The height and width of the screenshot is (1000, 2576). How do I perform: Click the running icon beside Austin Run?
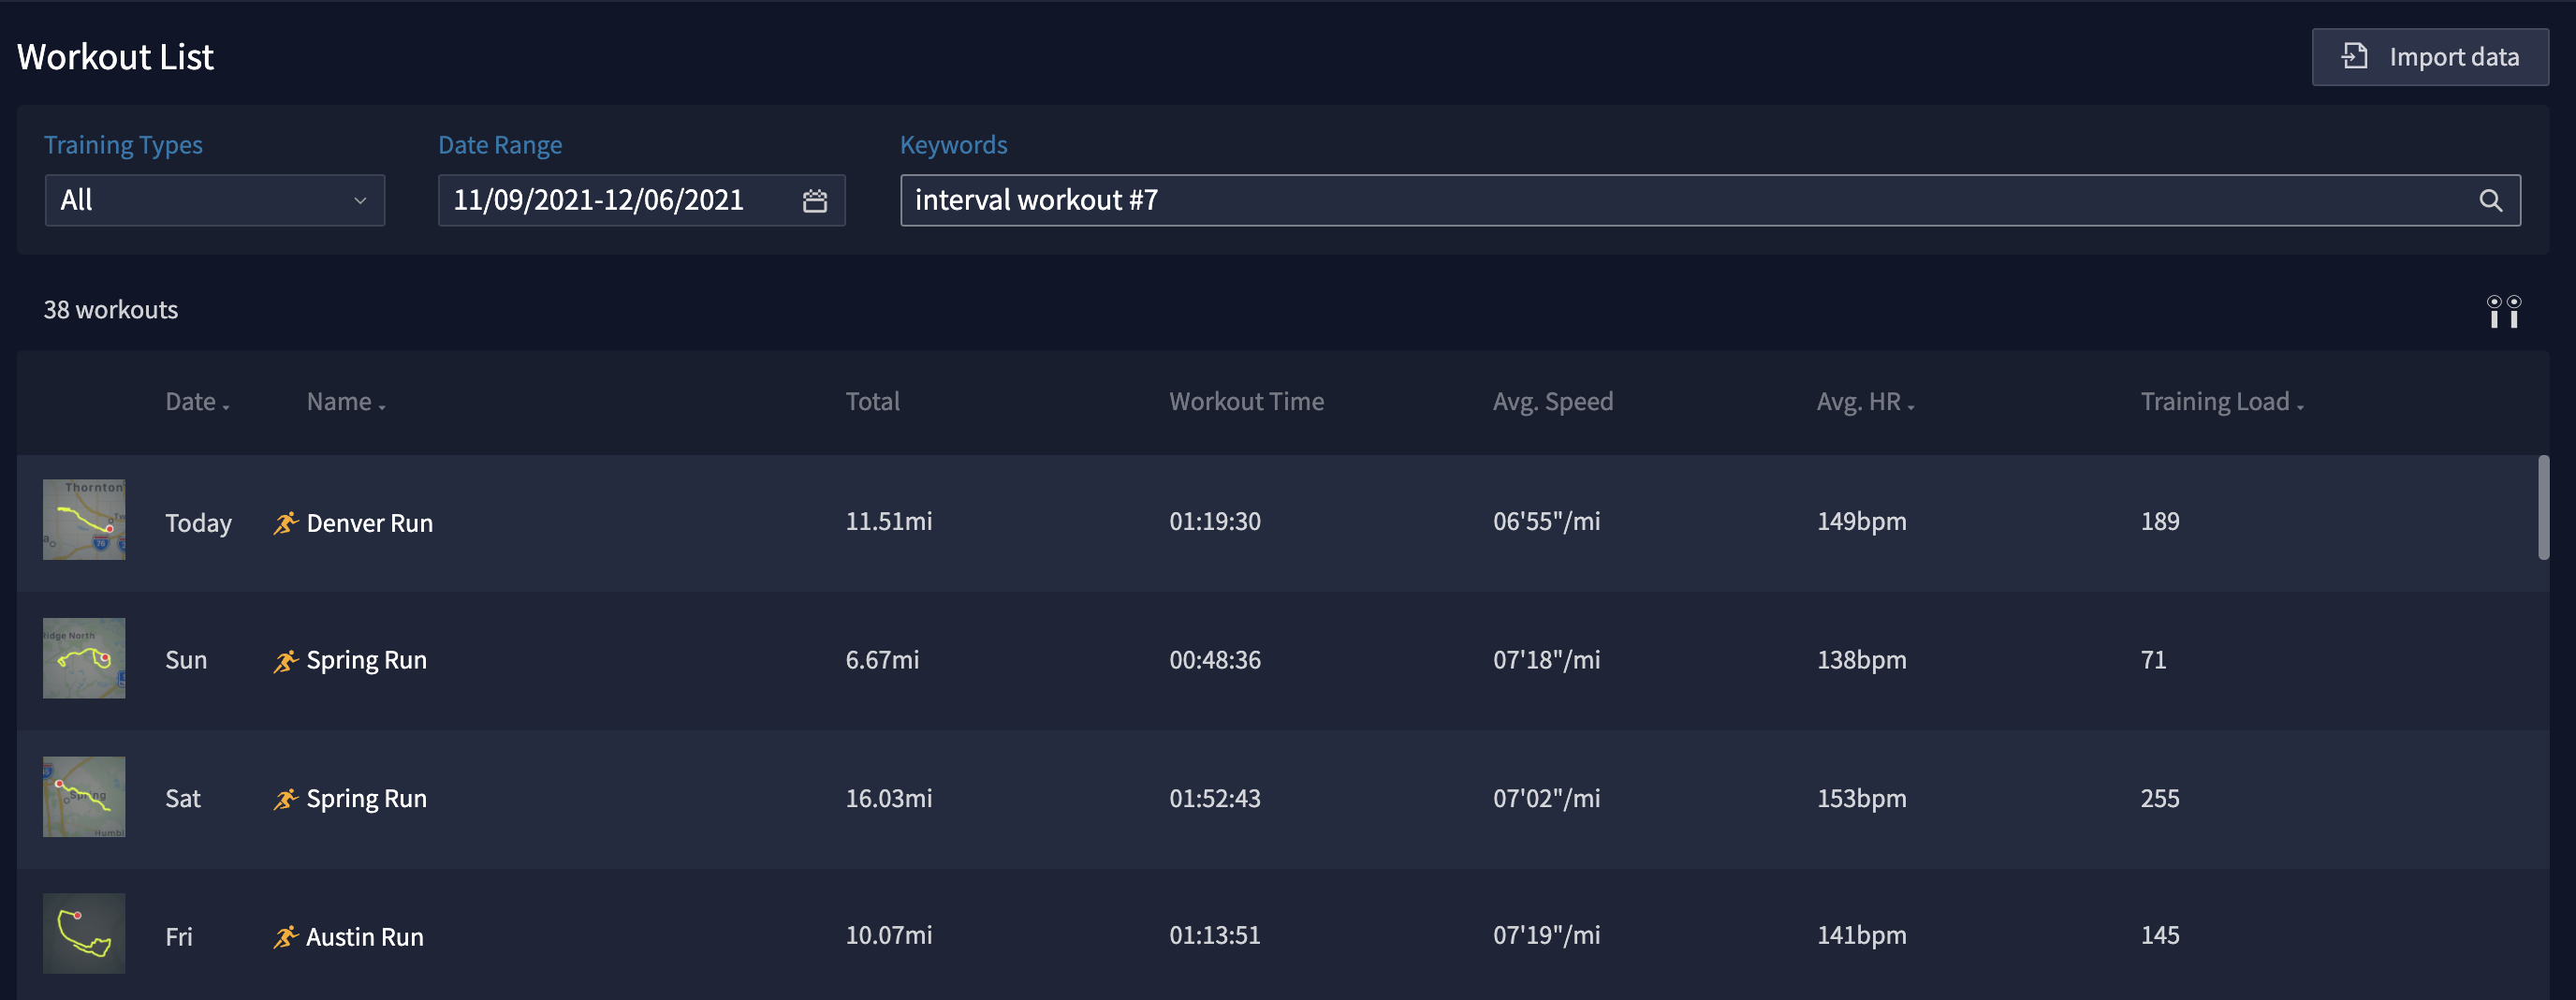(286, 937)
